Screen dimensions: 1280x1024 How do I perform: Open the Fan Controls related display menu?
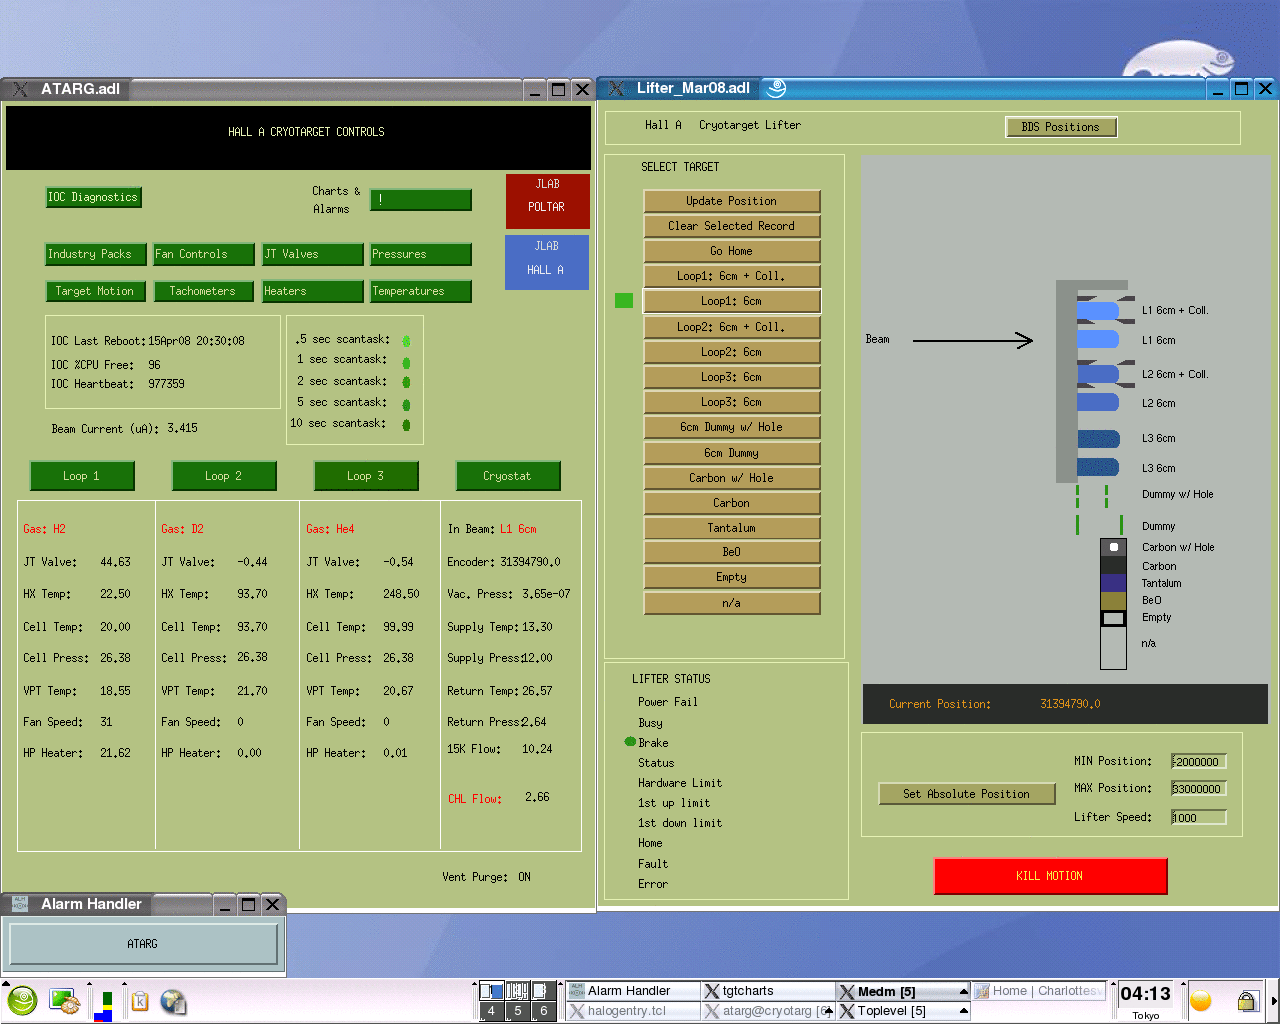pos(203,254)
